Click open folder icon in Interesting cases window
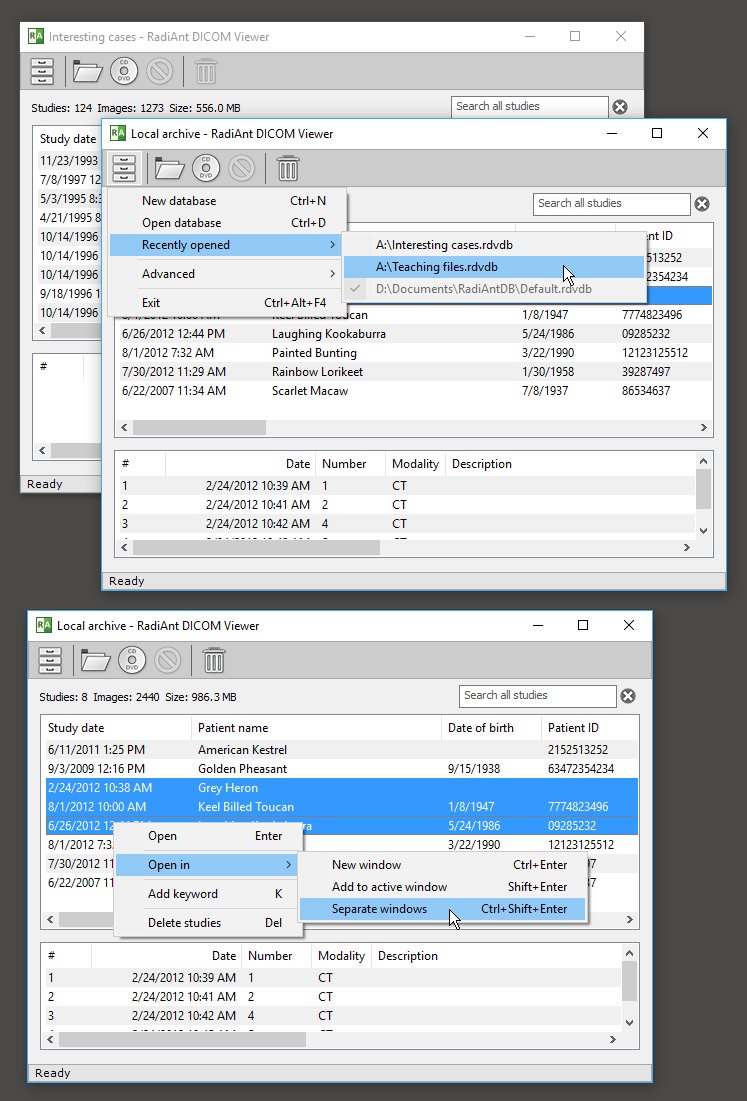The height and width of the screenshot is (1101, 747). coord(88,72)
